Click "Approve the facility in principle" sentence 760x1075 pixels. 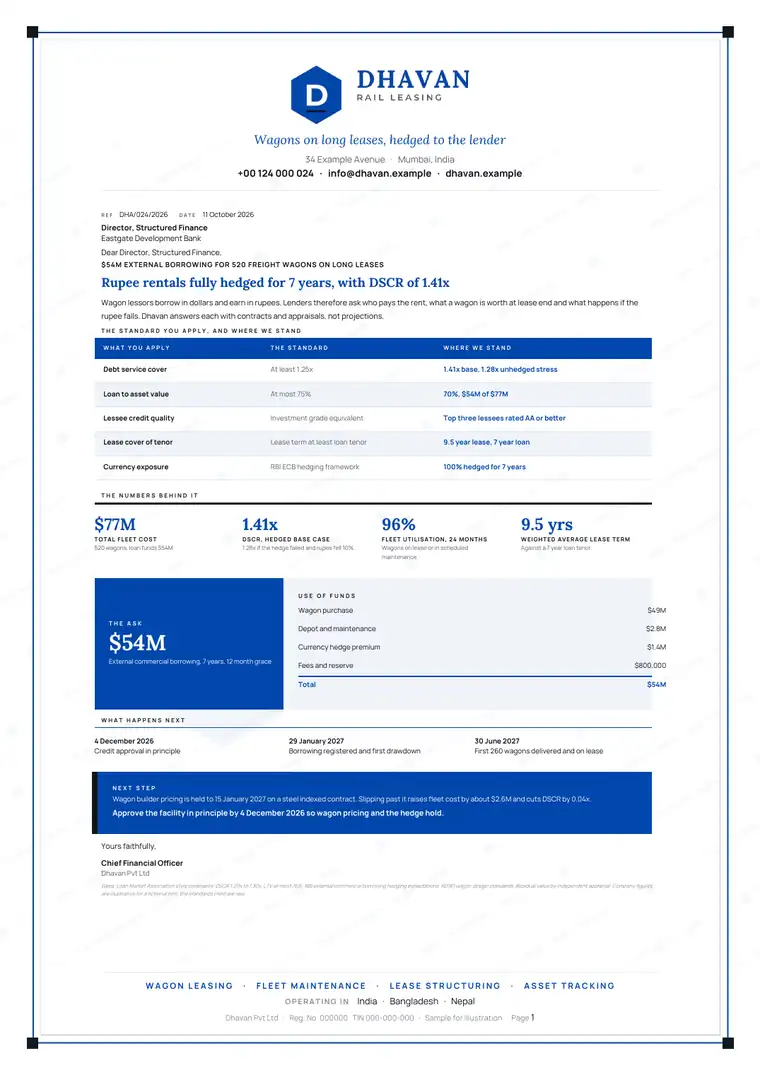pos(278,813)
